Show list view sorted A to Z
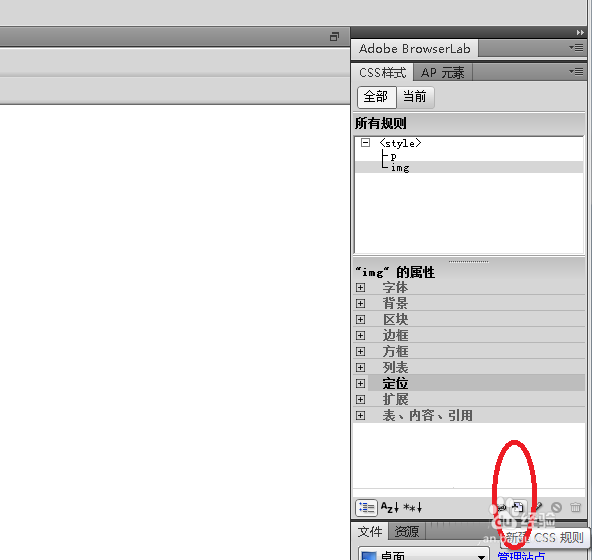Screen dimensions: 592x560 [389, 508]
